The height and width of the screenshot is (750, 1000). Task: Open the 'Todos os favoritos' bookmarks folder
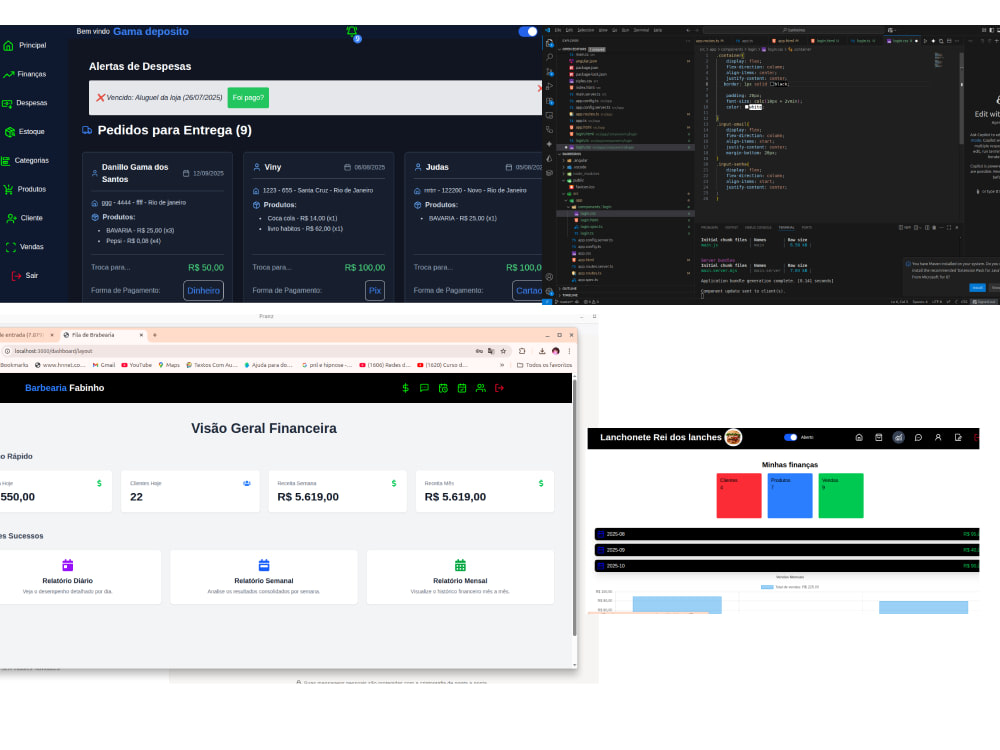[544, 365]
